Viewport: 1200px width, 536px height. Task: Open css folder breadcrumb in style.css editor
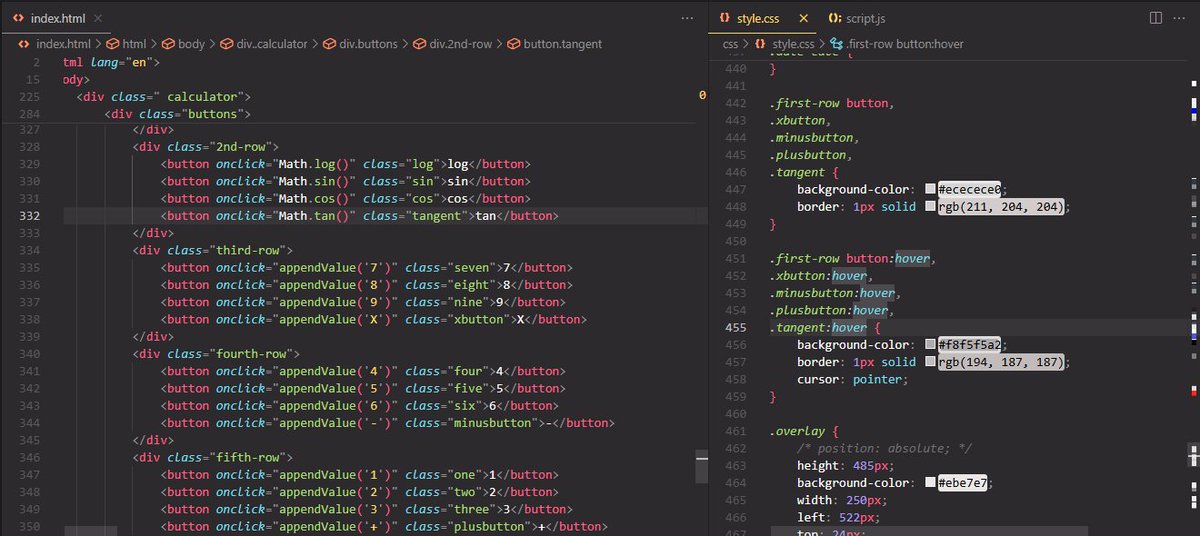[x=730, y=44]
